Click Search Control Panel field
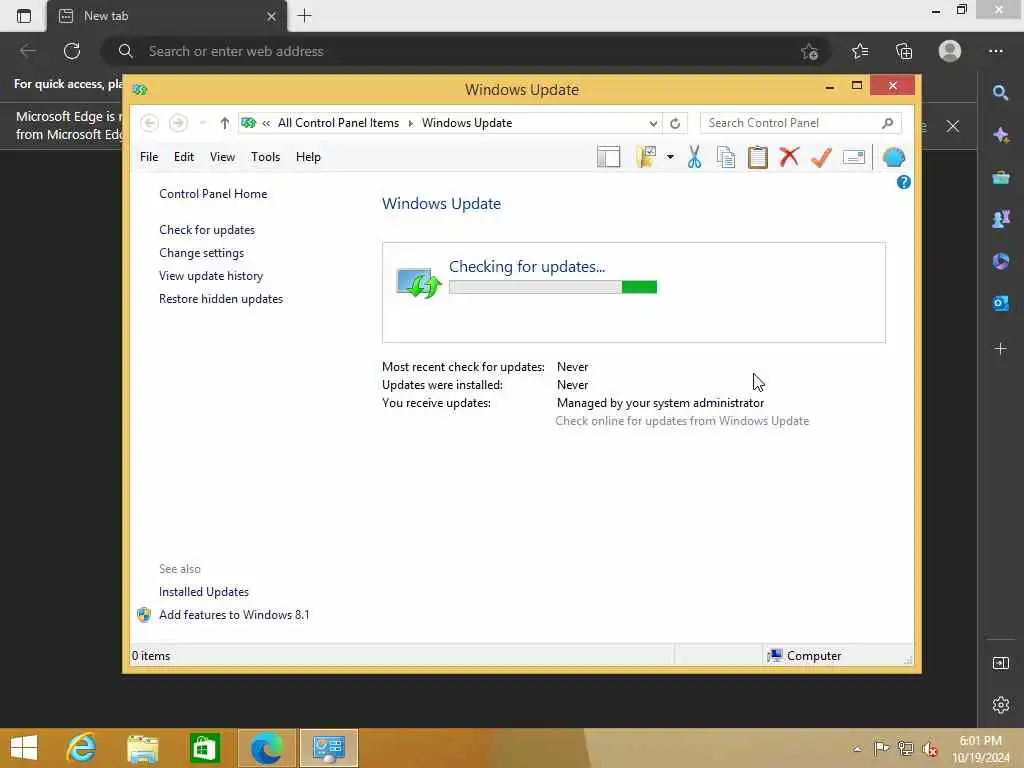The image size is (1024, 768). [800, 123]
